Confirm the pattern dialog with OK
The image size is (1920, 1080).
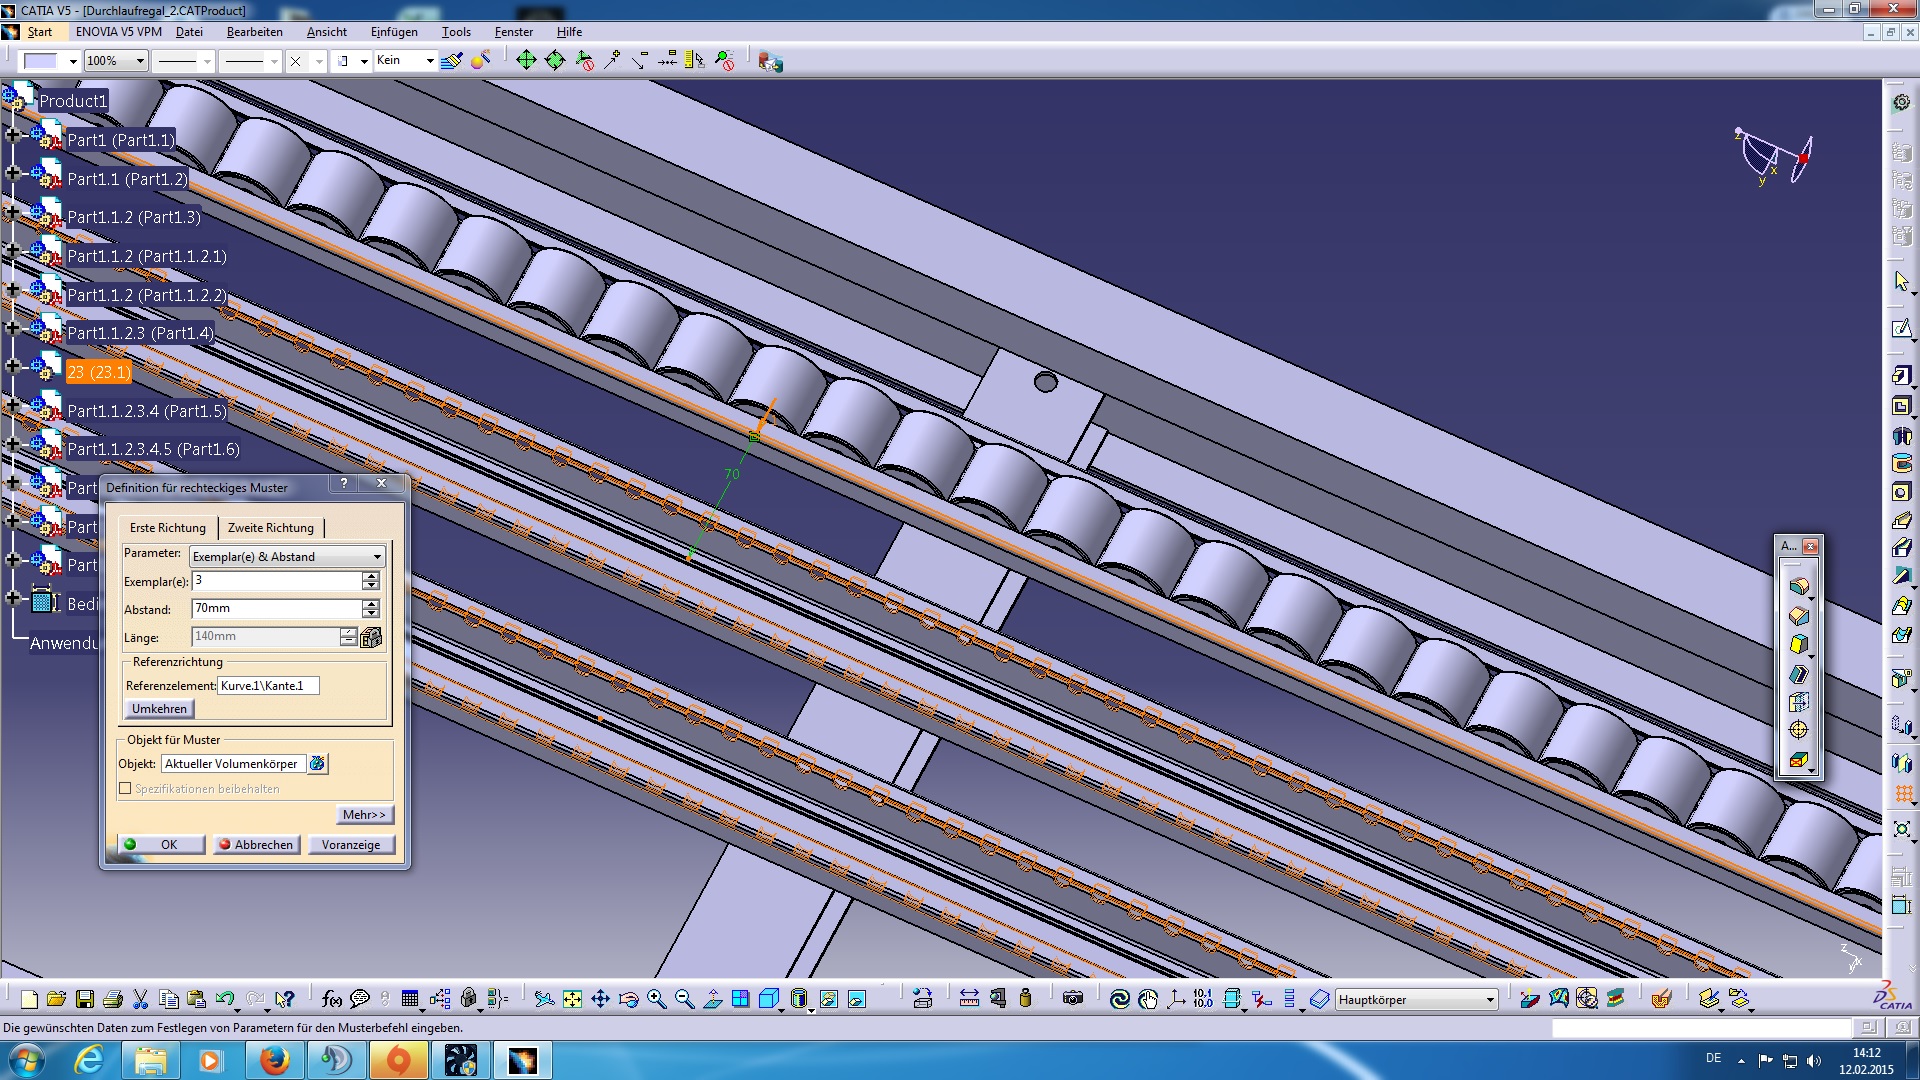pos(160,845)
